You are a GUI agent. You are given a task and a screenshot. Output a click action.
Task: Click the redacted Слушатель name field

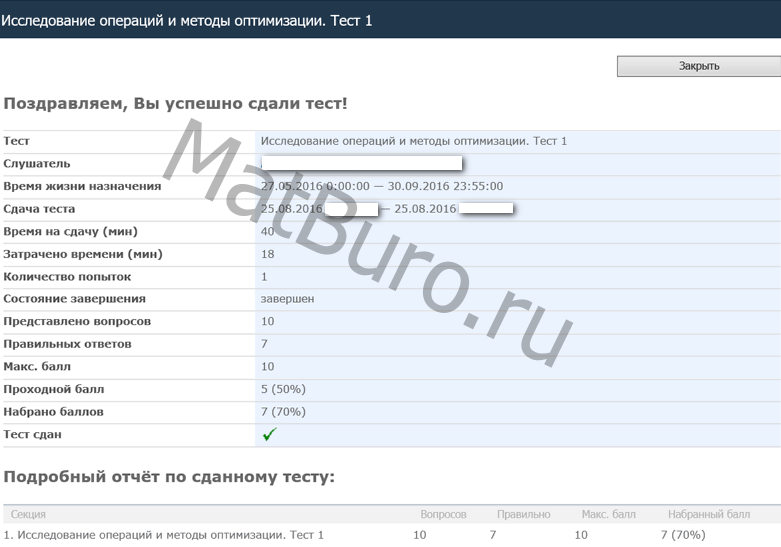tap(361, 163)
